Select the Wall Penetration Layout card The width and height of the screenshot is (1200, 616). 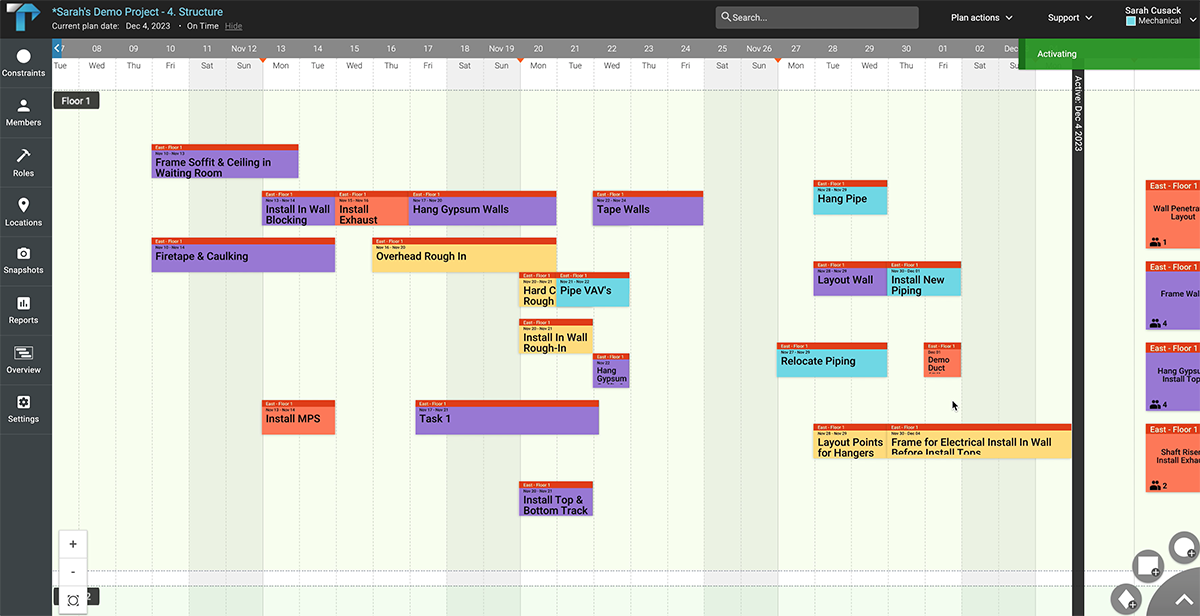1173,214
